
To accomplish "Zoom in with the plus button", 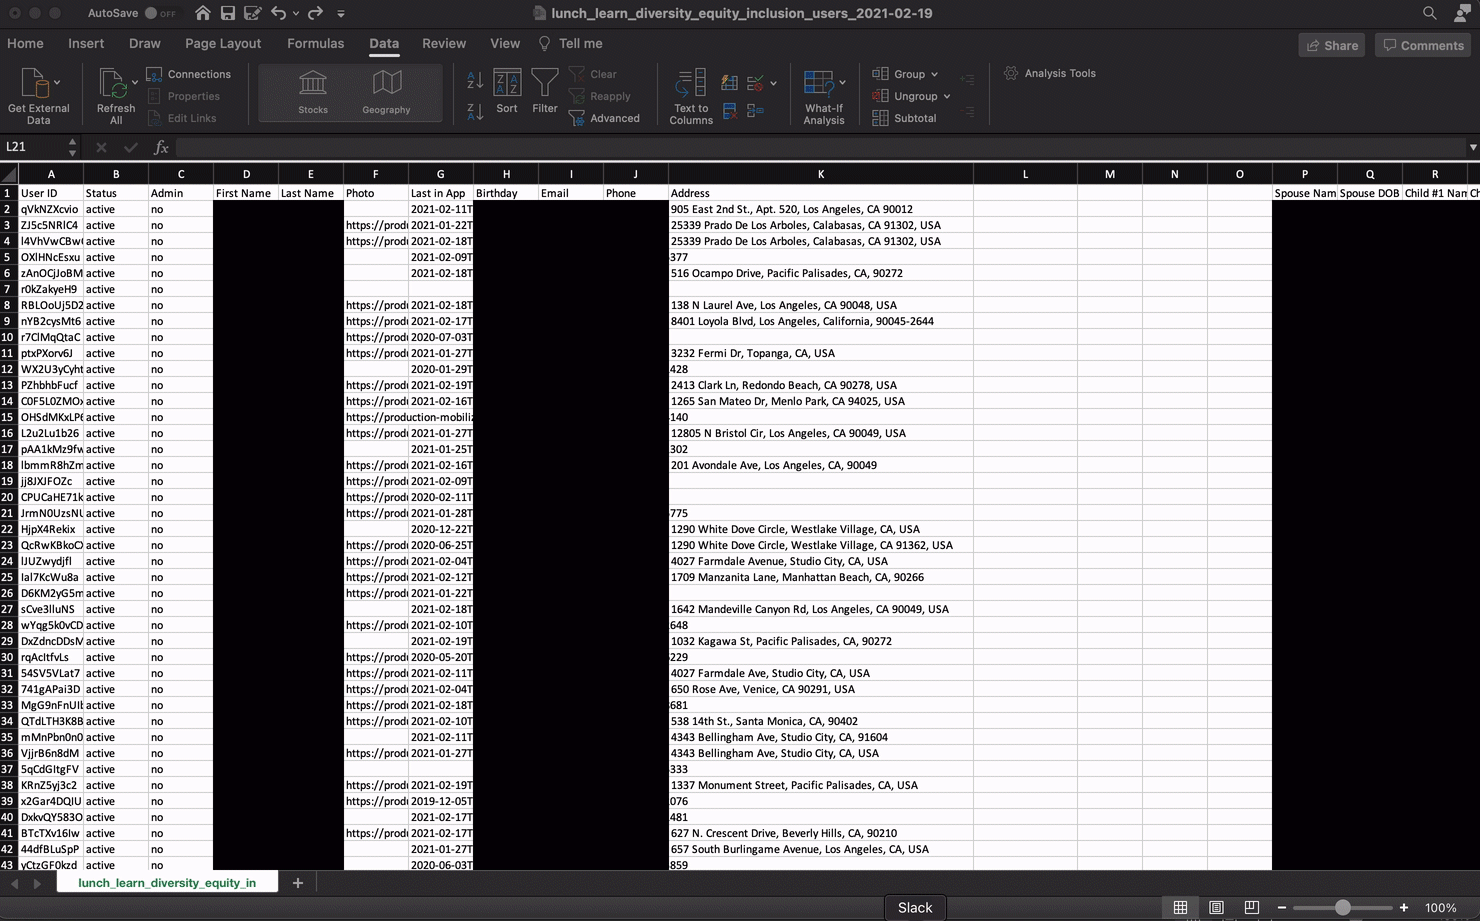I will 1404,907.
